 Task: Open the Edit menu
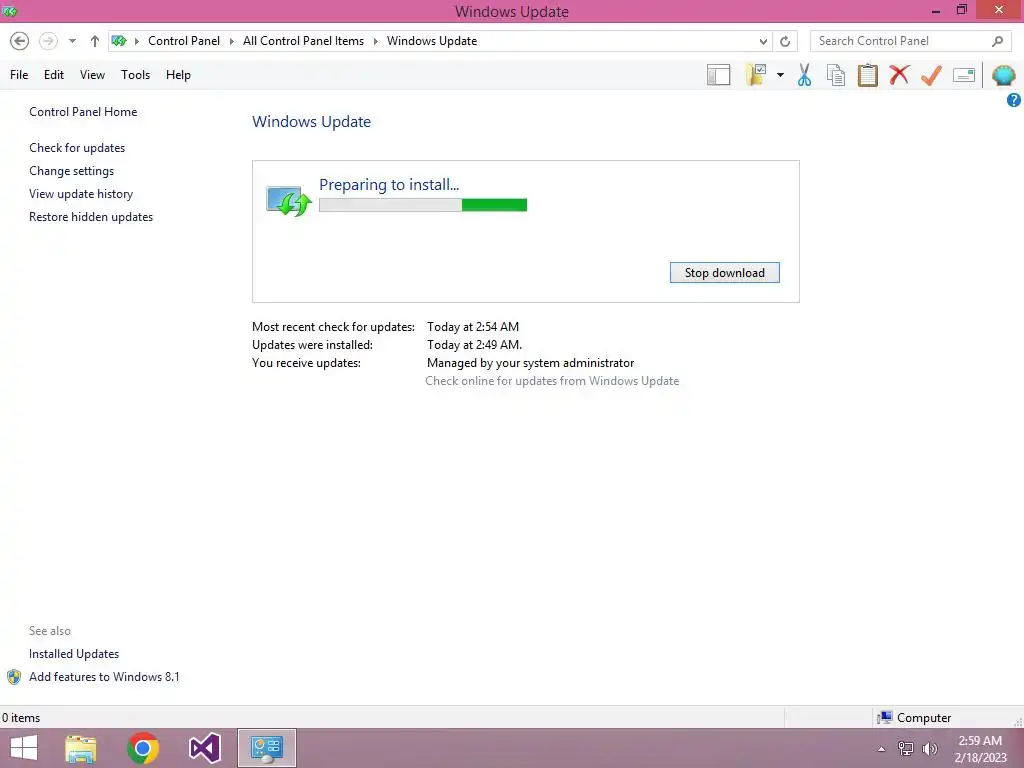click(54, 75)
